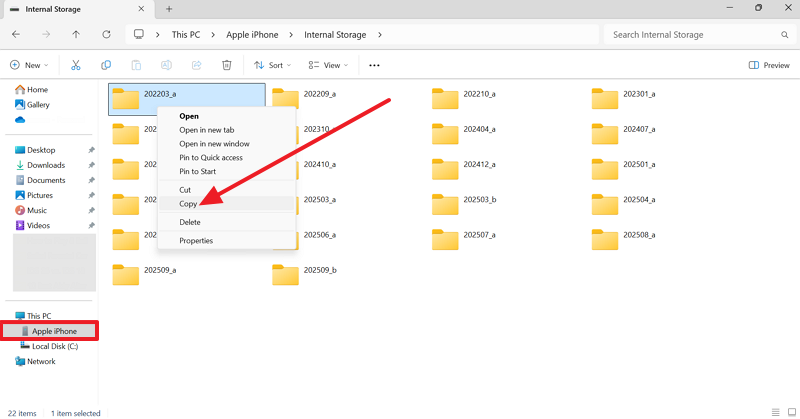800x419 pixels.
Task: Click the Share icon in toolbar
Action: (196, 65)
